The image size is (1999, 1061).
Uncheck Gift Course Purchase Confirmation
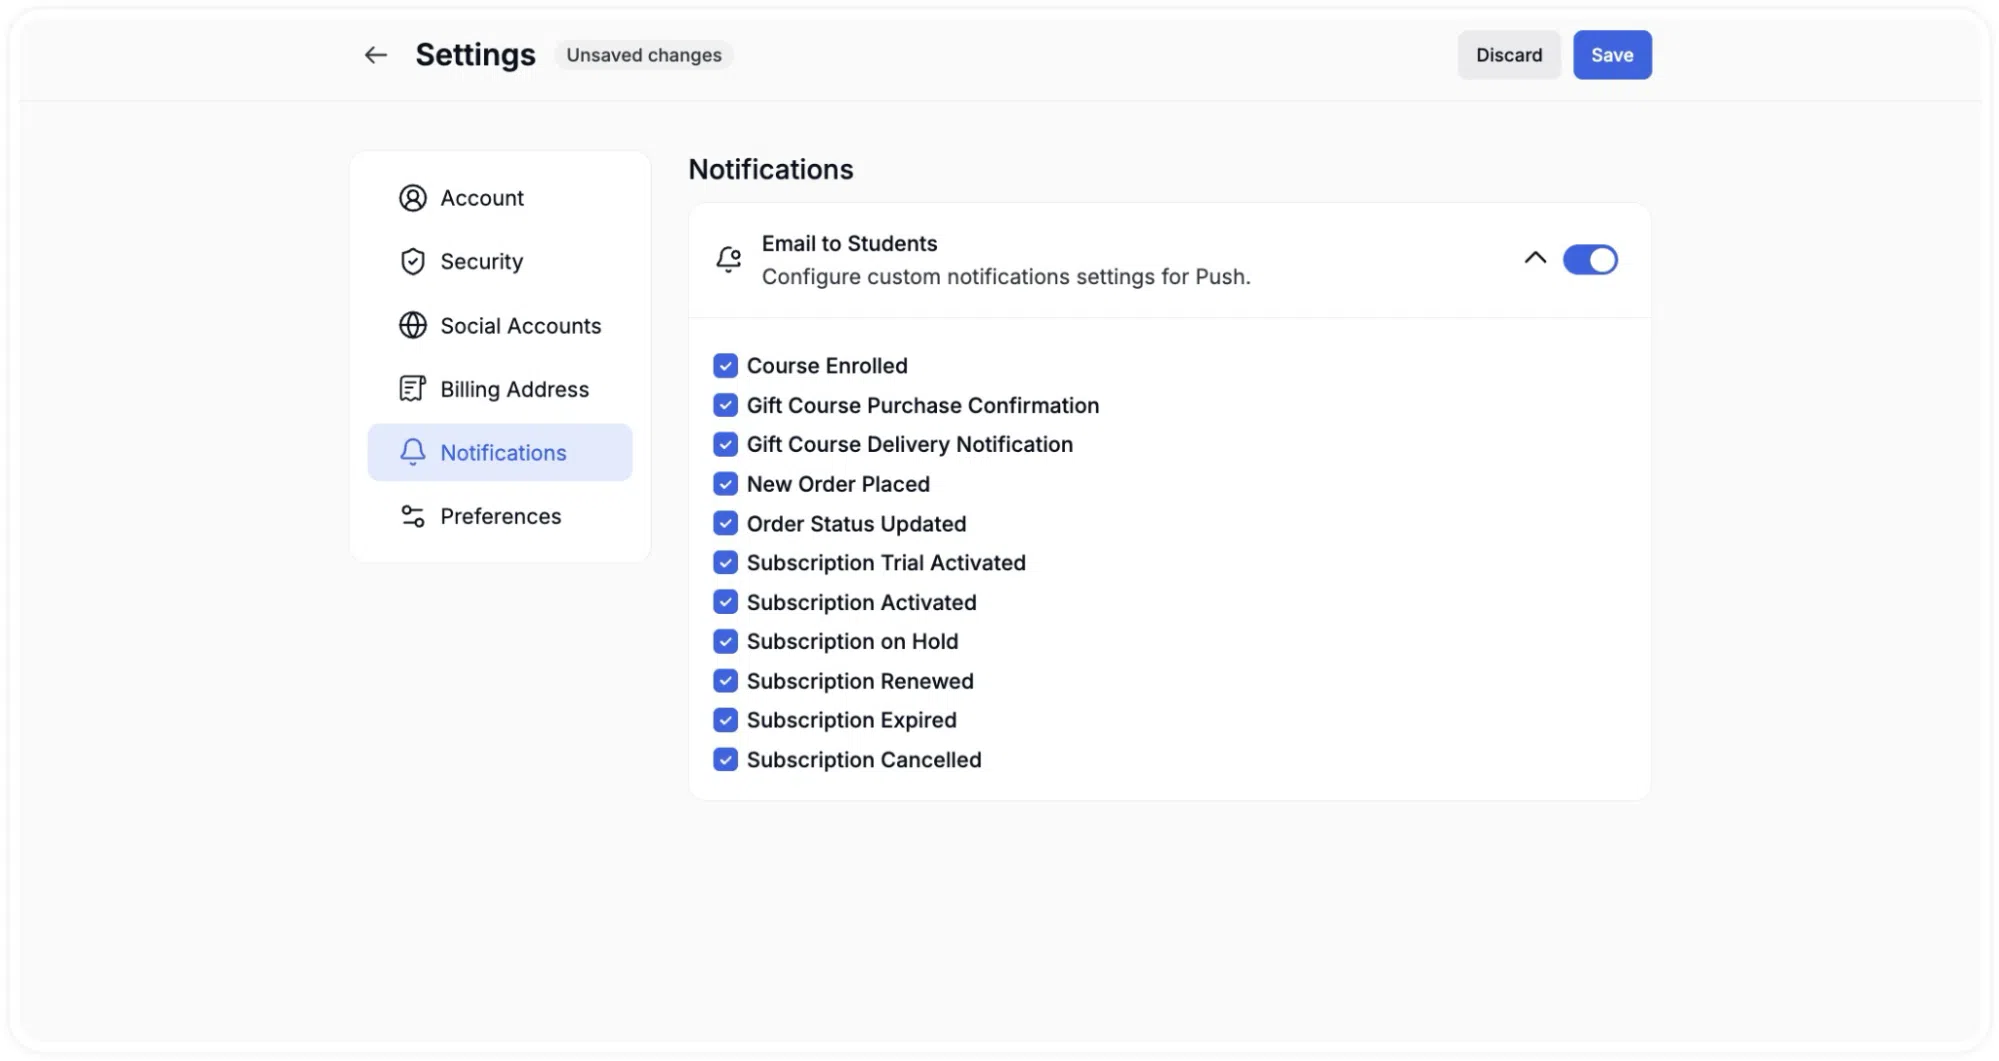[x=725, y=405]
